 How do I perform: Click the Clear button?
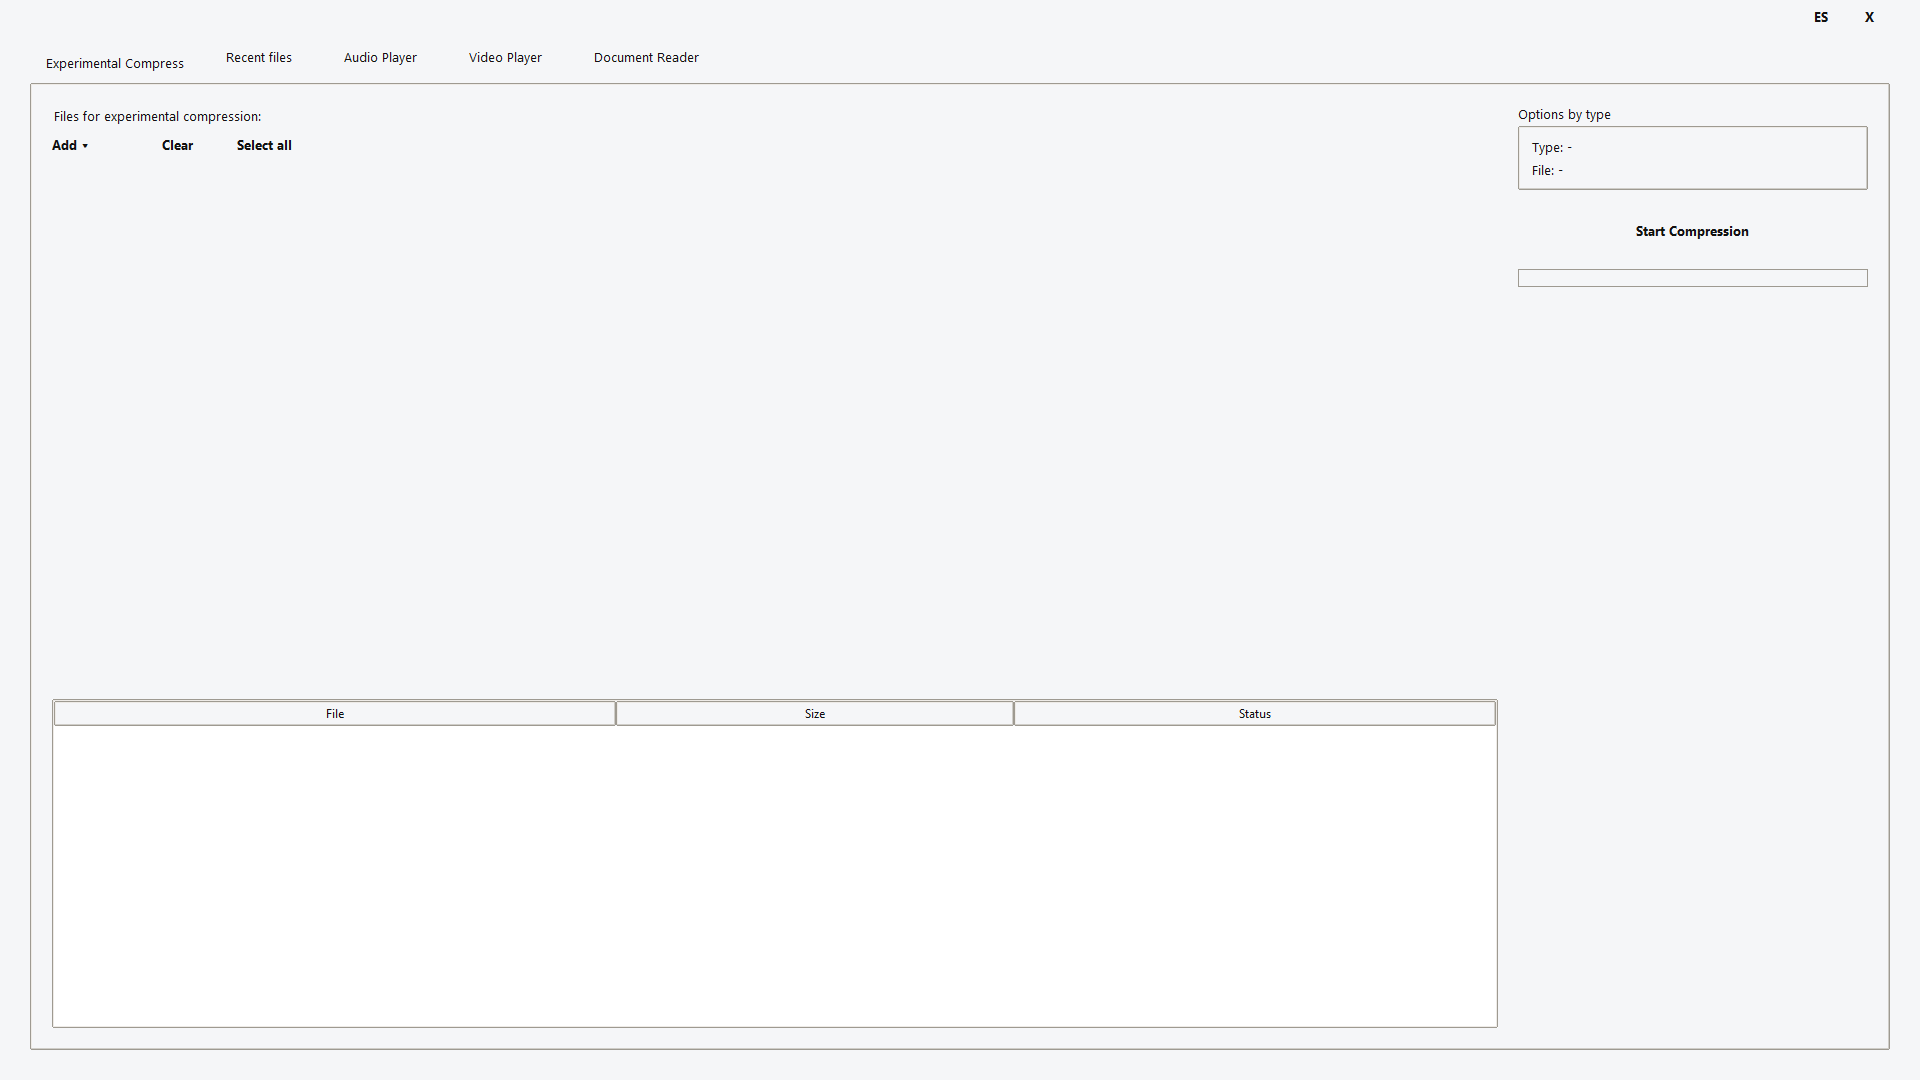[x=177, y=145]
